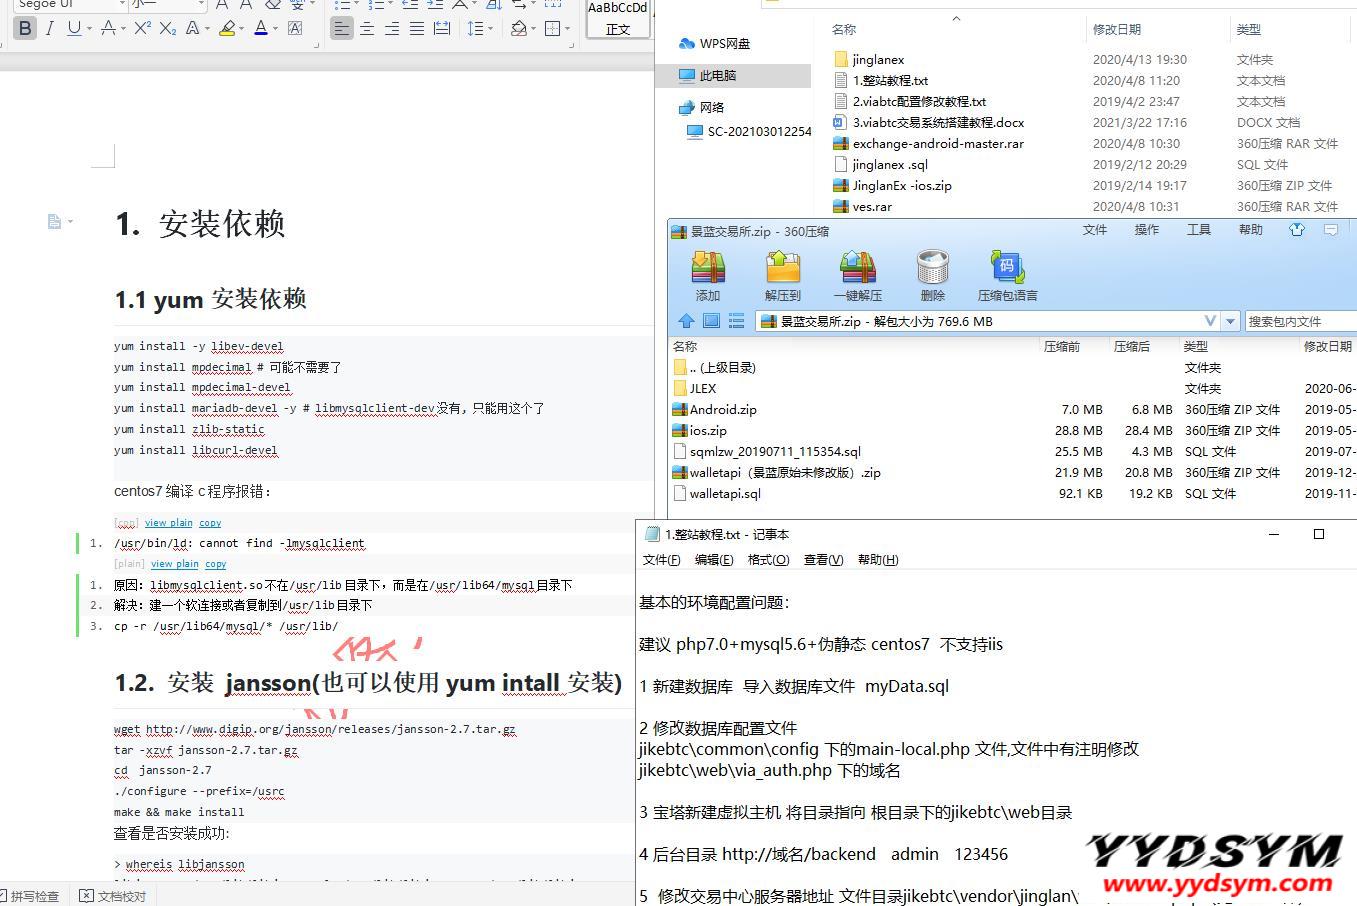Click the 搜索包内文件 search field
This screenshot has width=1357, height=906.
[x=1300, y=321]
